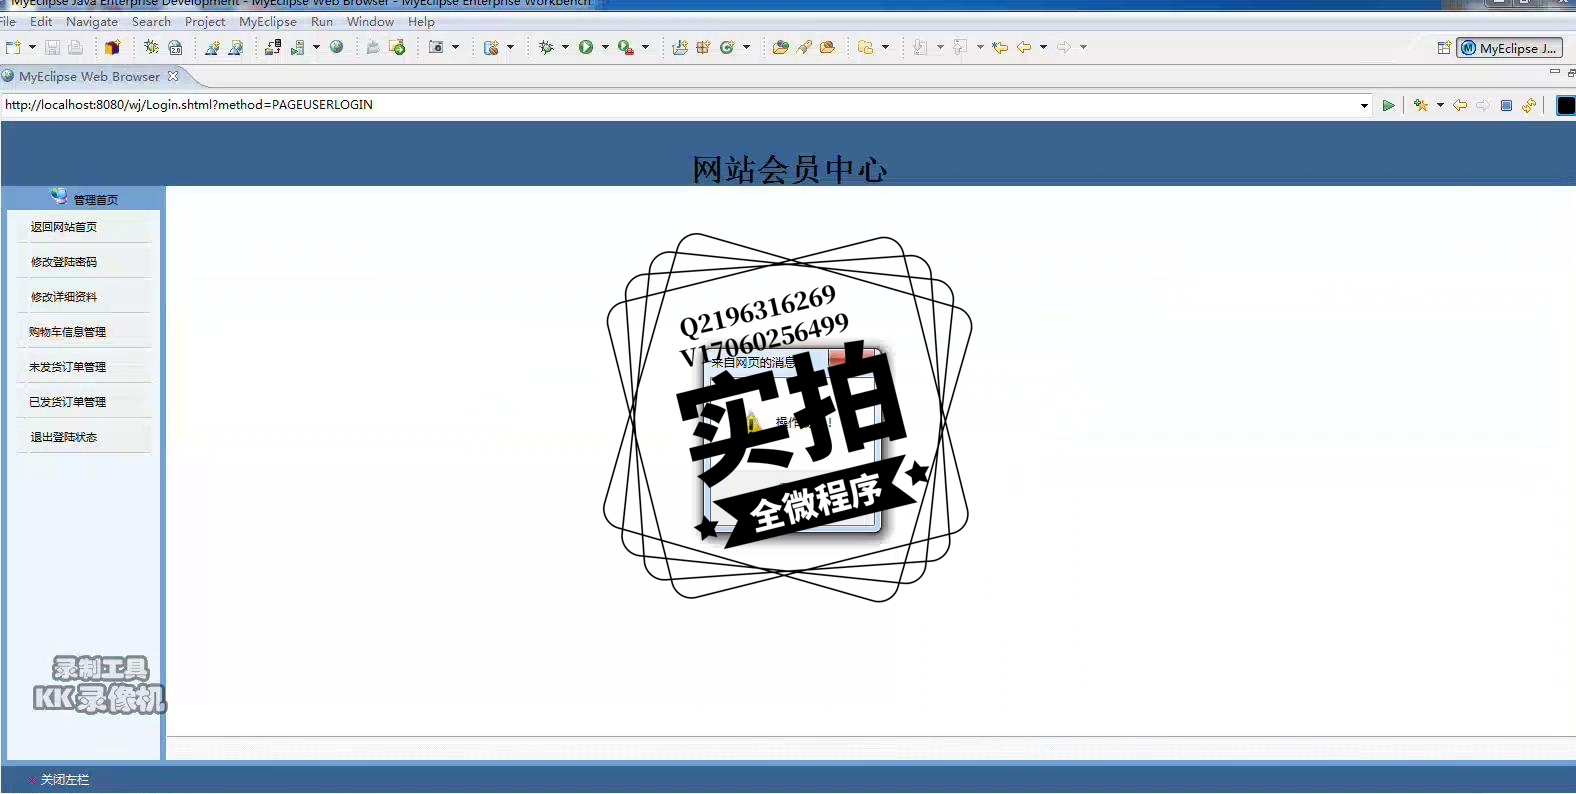Click the new package cube icon
This screenshot has width=1576, height=794.
coord(112,47)
